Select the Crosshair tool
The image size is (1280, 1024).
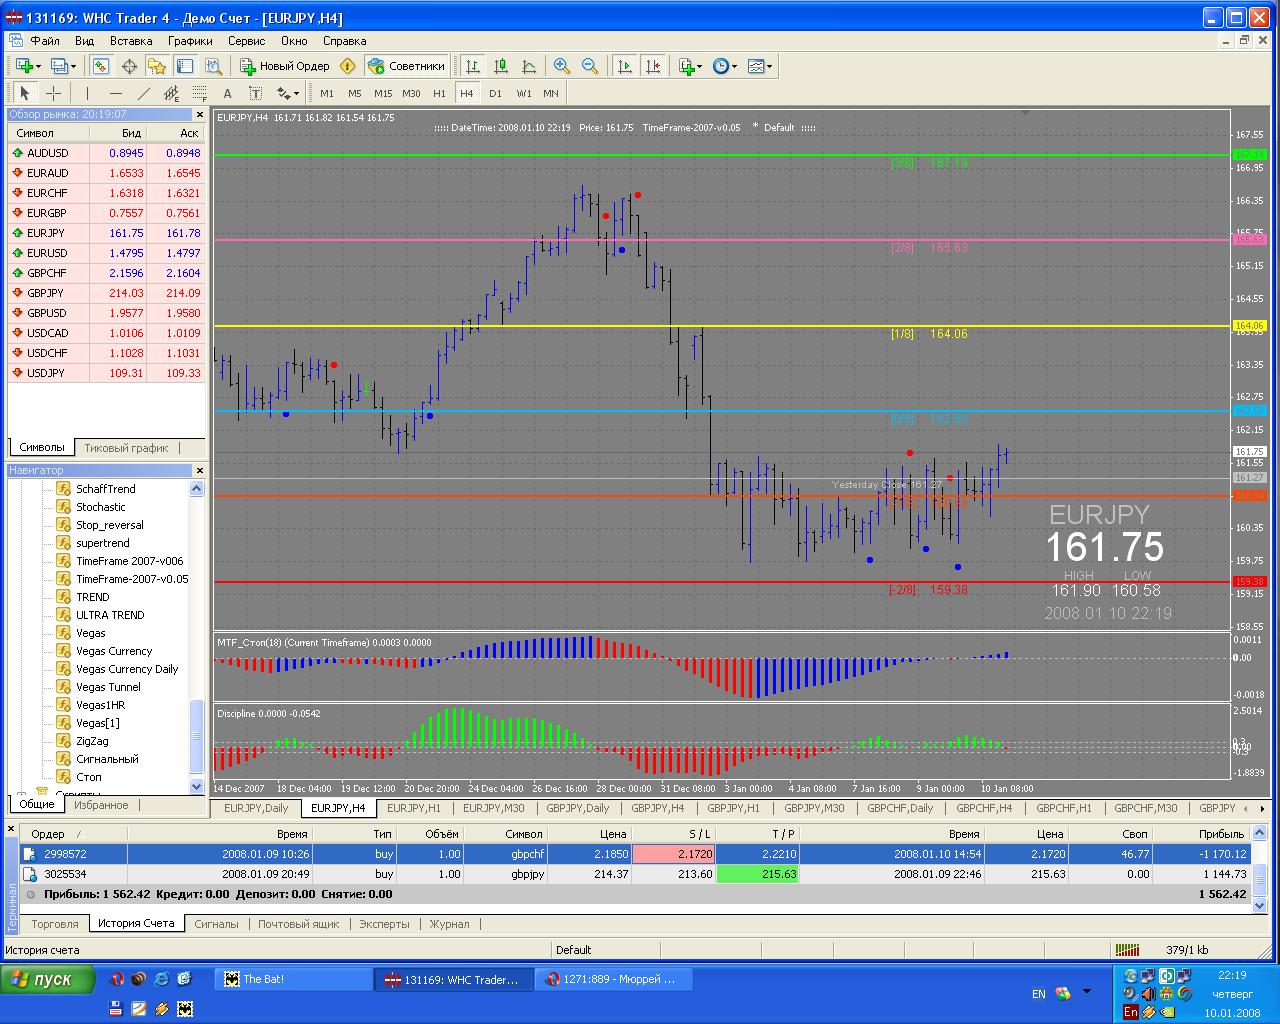point(54,93)
